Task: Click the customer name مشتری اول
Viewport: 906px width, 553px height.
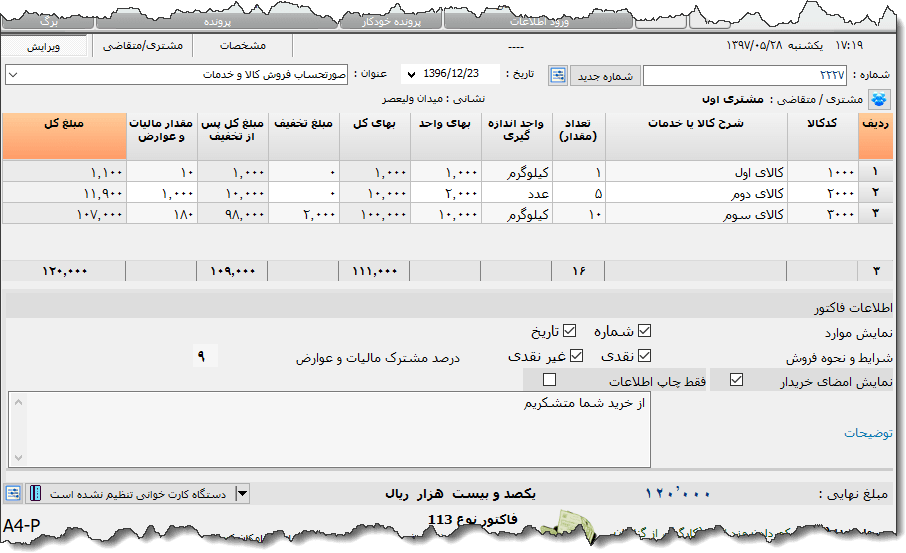Action: click(733, 99)
